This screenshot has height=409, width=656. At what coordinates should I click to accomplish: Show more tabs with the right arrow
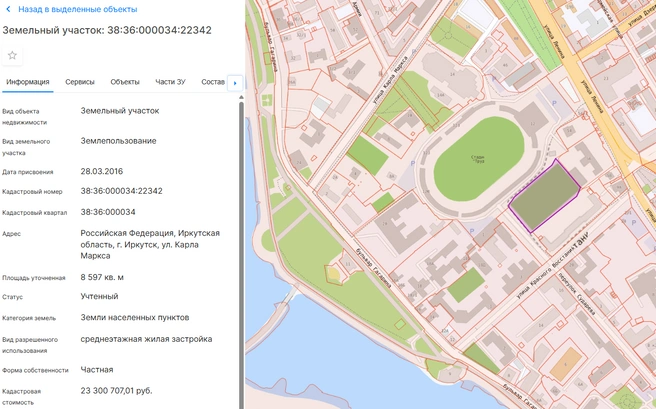pyautogui.click(x=235, y=83)
